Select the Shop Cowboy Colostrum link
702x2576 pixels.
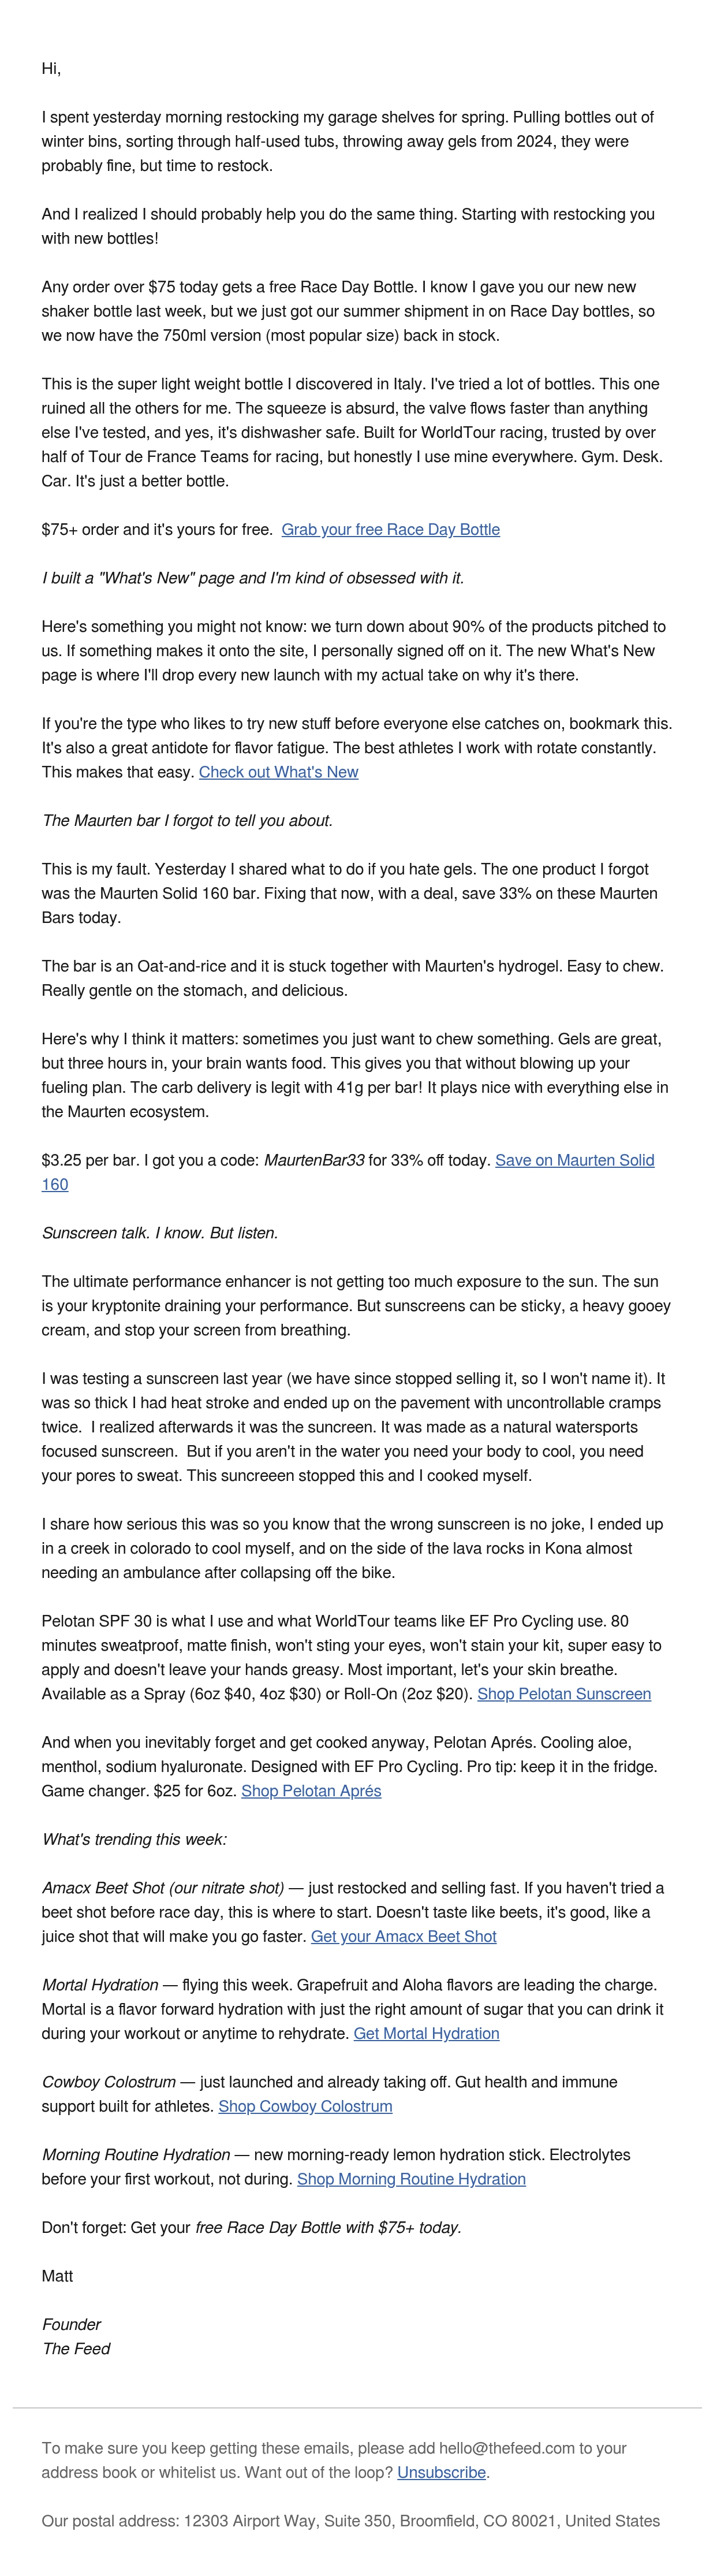coord(305,2106)
